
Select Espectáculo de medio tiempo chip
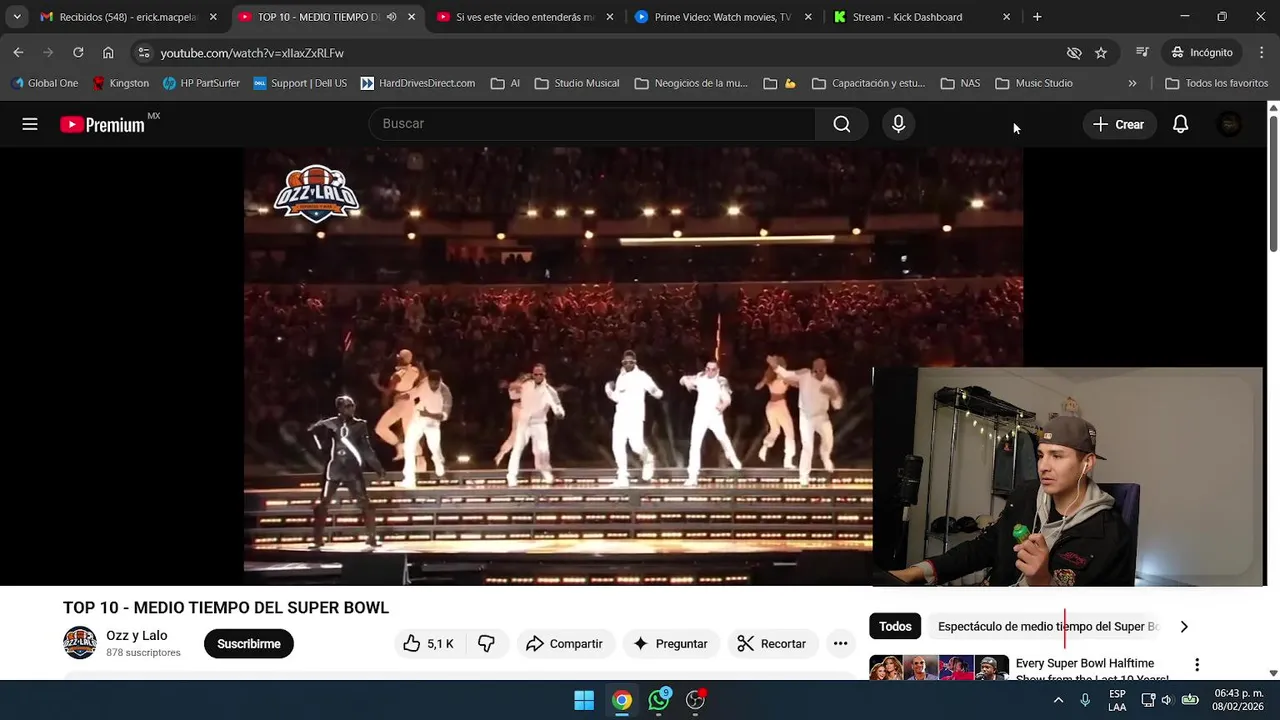(x=1047, y=627)
